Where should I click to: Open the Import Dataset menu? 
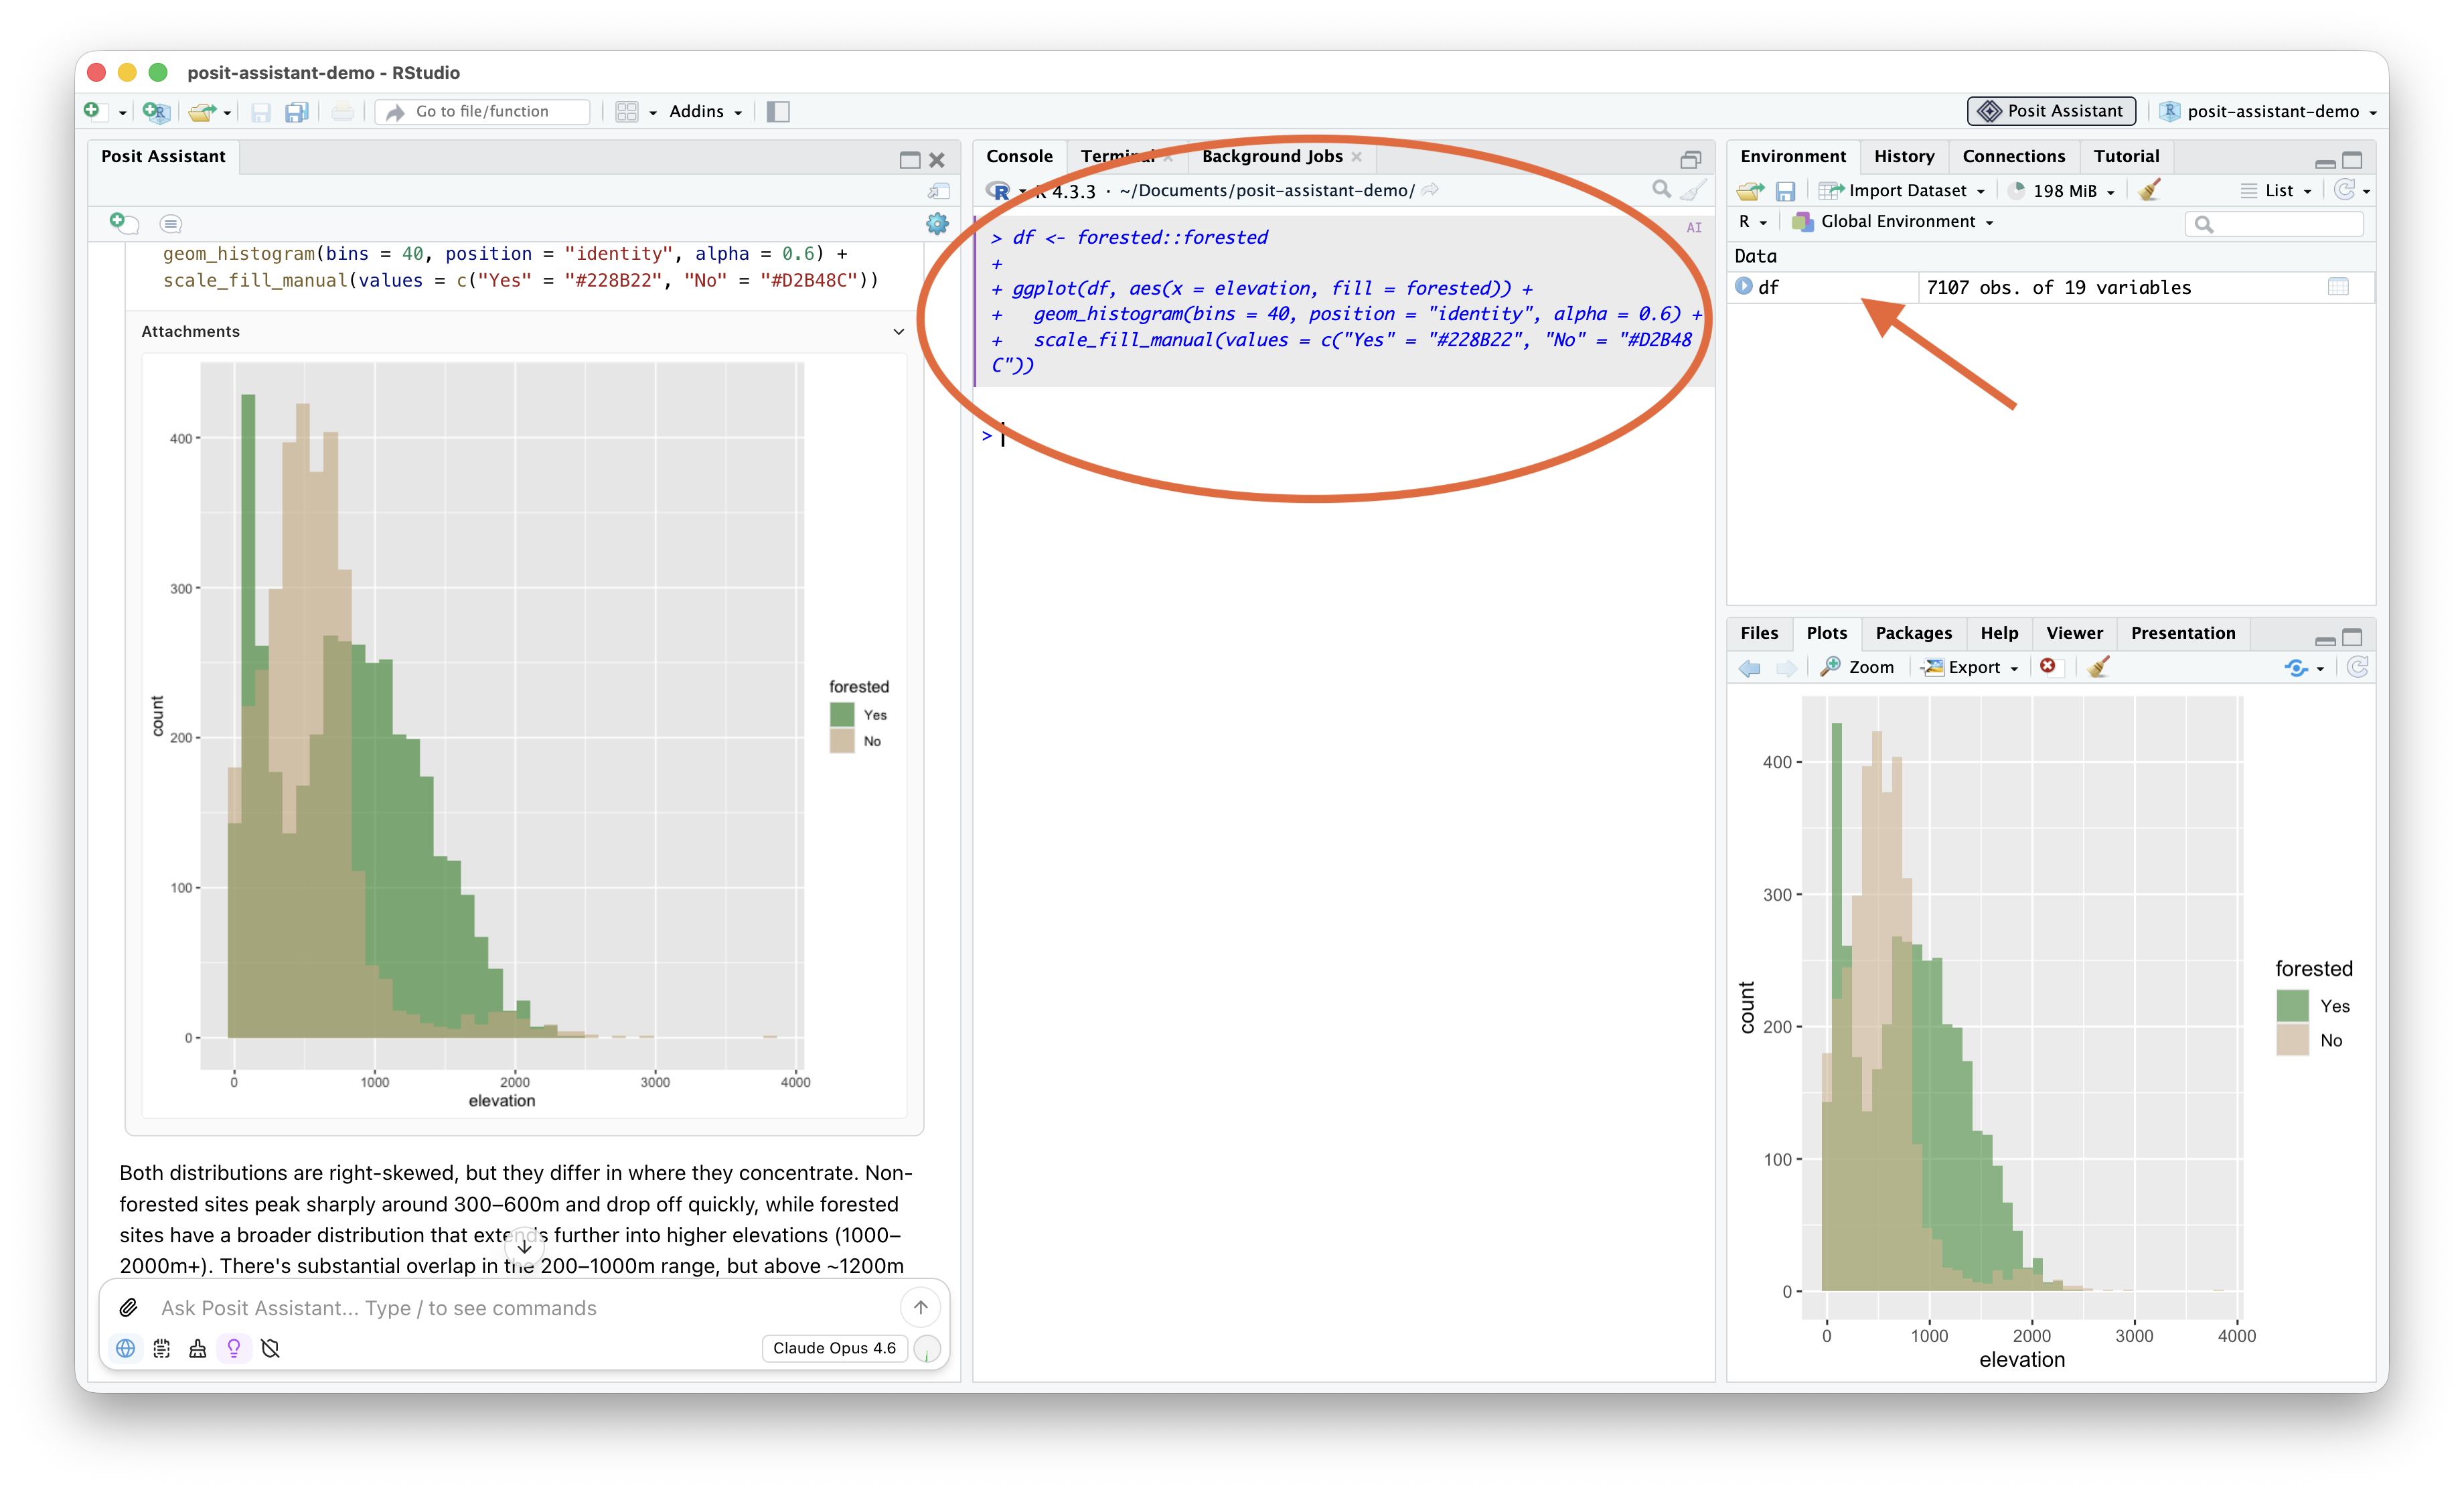pyautogui.click(x=1901, y=191)
